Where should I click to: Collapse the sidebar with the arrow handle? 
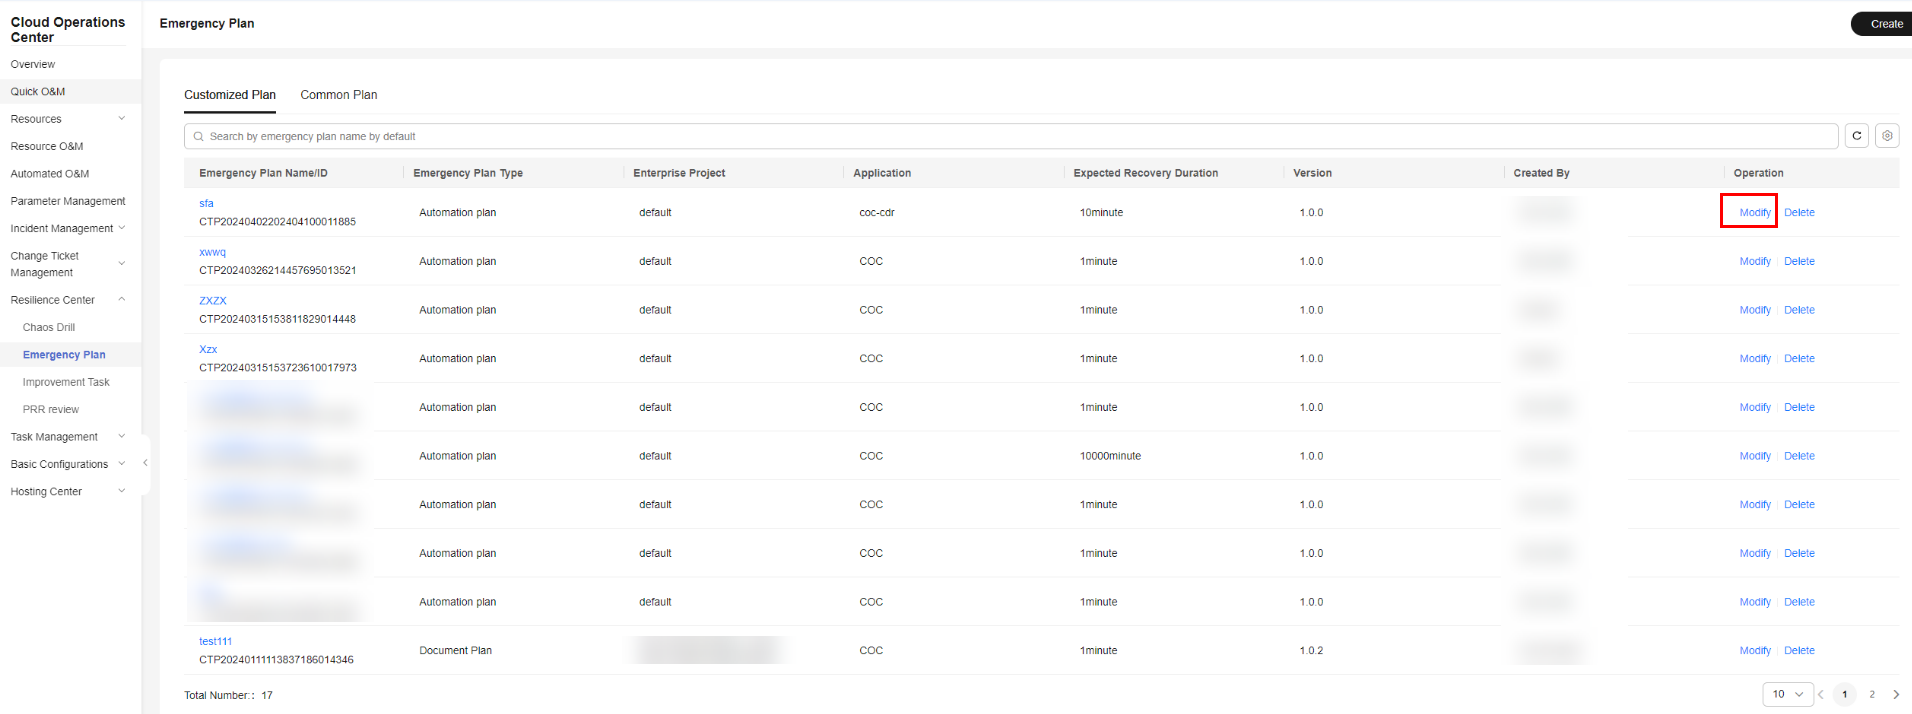[145, 463]
